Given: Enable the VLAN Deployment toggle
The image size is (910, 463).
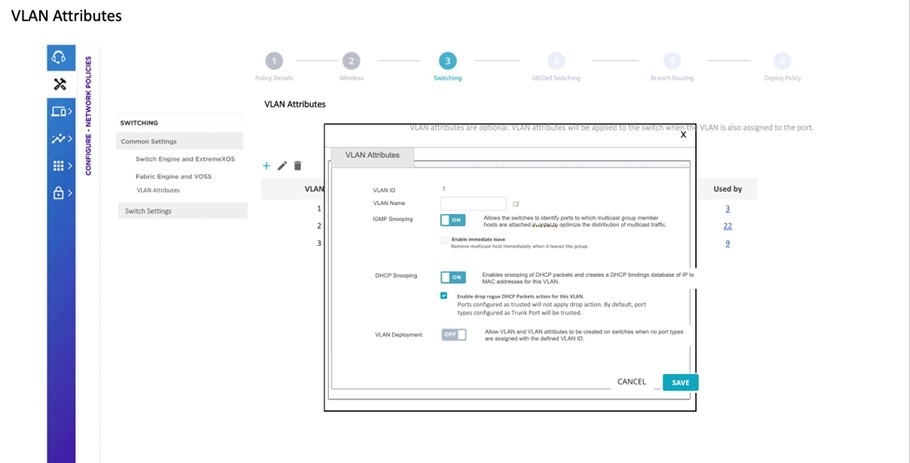Looking at the screenshot, I should [x=453, y=334].
